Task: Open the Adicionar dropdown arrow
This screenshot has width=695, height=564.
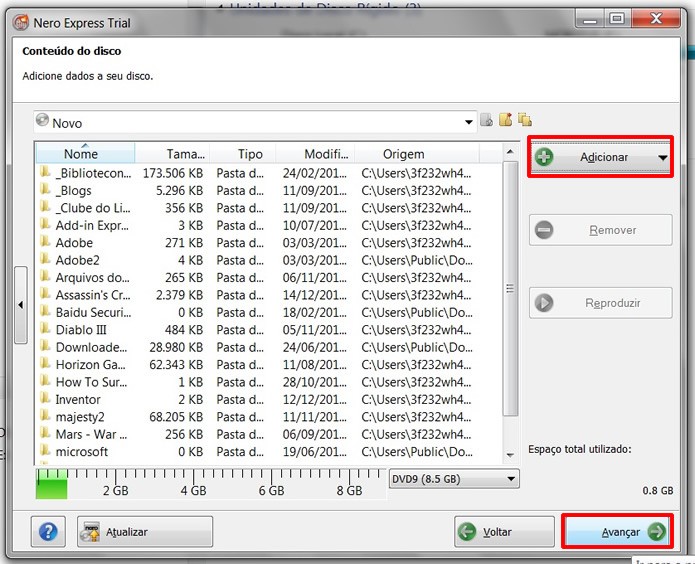Action: (x=663, y=157)
